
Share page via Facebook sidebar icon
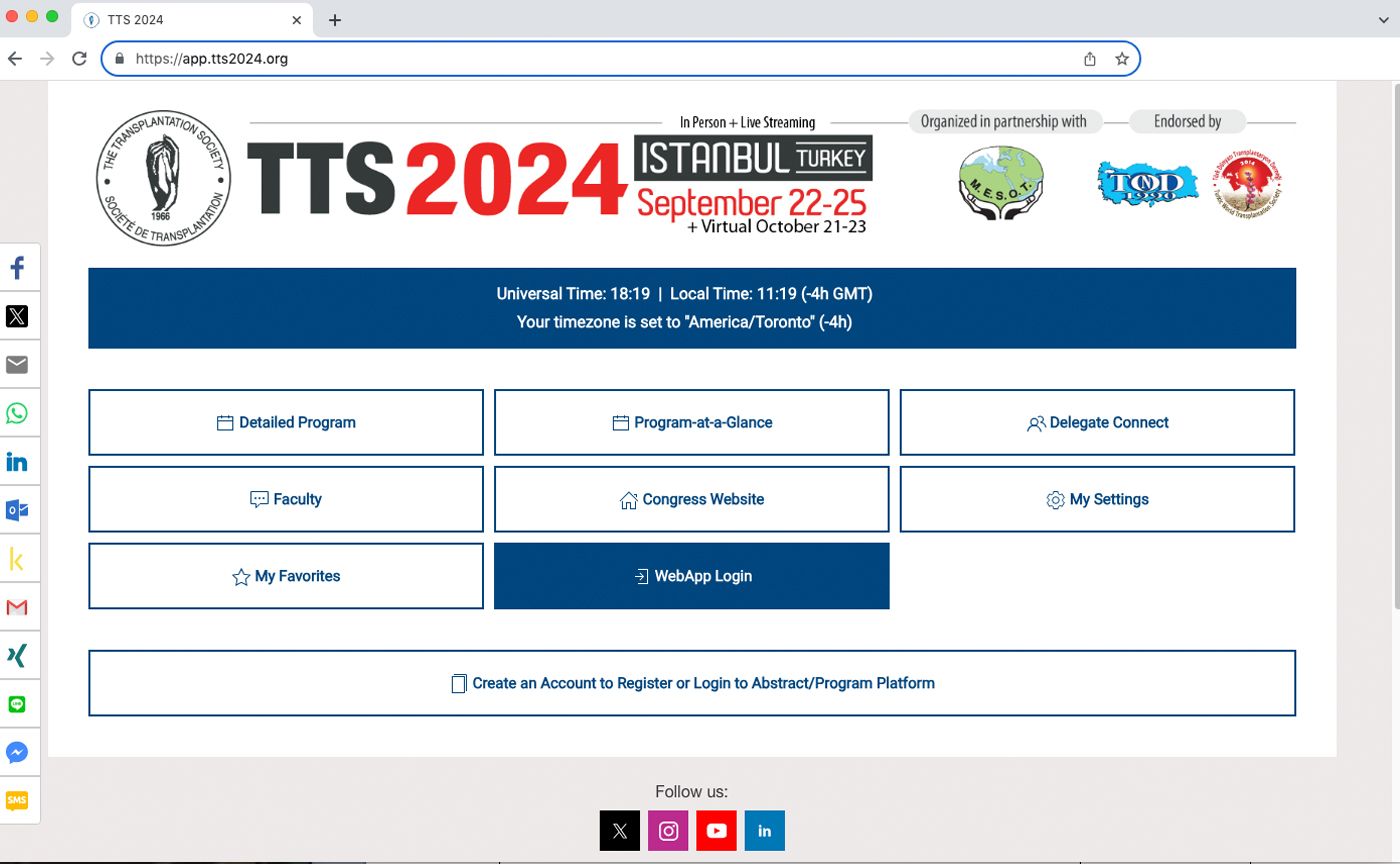click(17, 268)
